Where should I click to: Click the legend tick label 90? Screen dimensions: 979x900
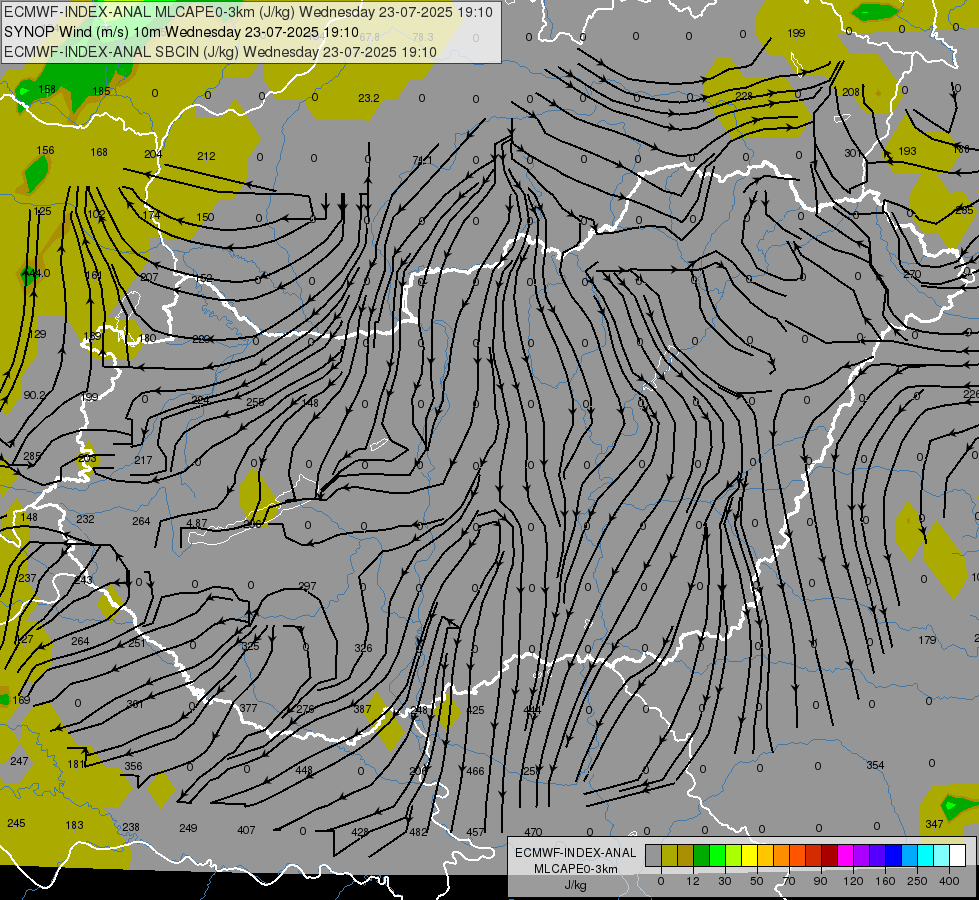click(x=820, y=881)
